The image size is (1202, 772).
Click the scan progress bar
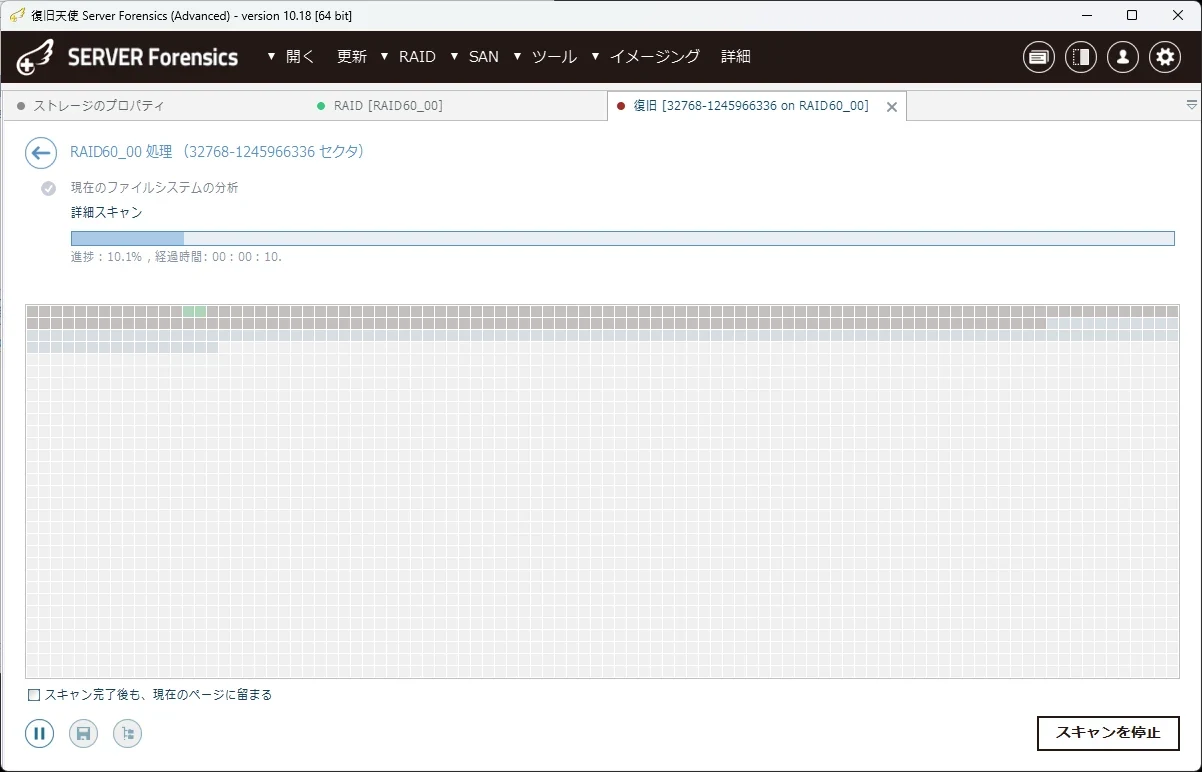click(x=622, y=238)
